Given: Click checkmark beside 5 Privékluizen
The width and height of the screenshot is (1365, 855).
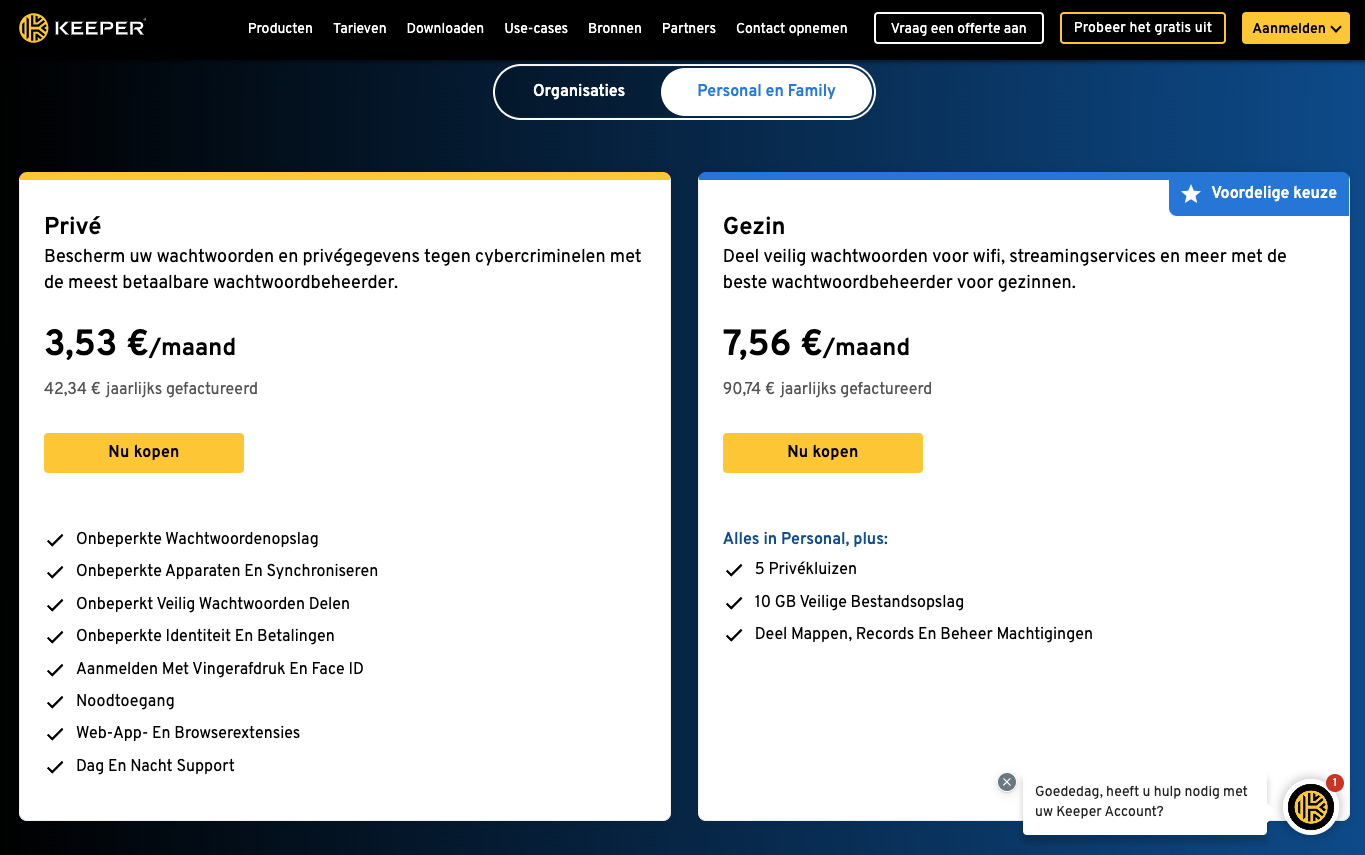Looking at the screenshot, I should [734, 570].
